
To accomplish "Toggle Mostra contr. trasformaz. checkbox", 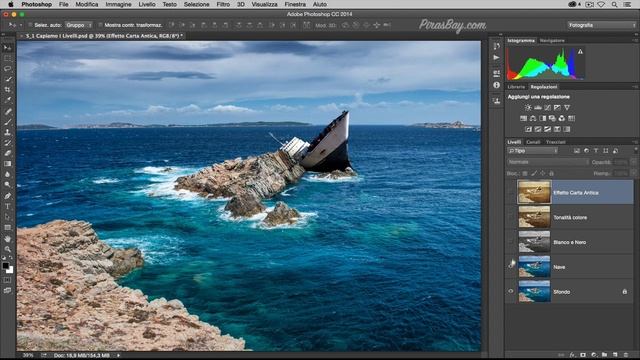I will click(x=100, y=25).
